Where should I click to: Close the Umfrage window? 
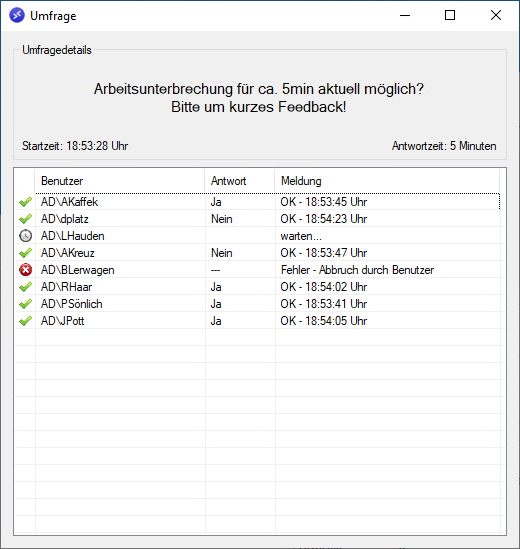496,15
